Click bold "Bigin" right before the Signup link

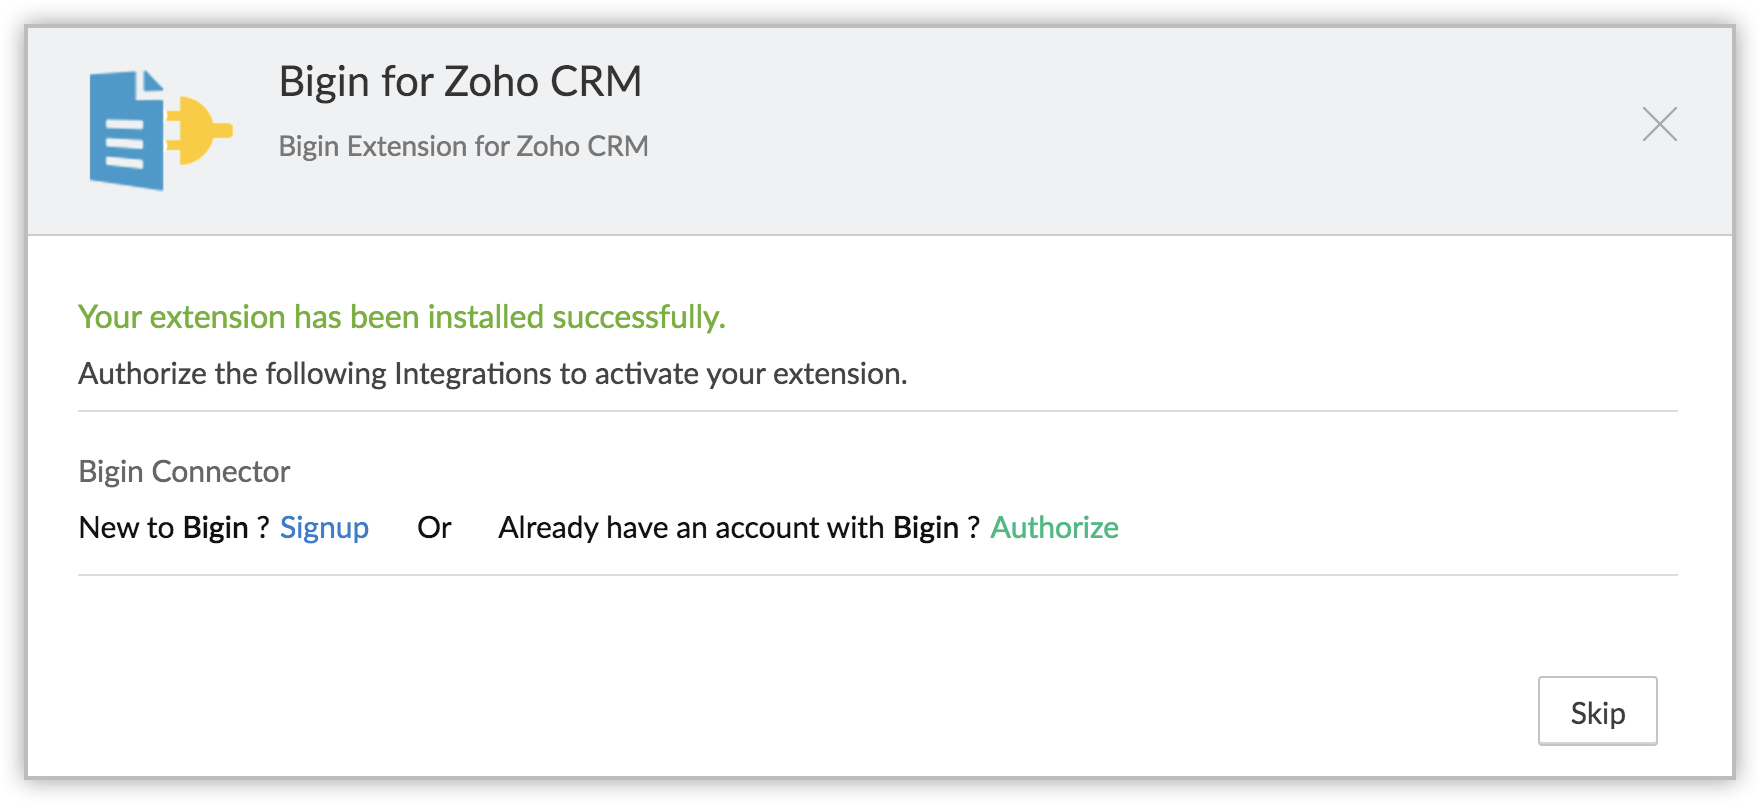point(215,527)
